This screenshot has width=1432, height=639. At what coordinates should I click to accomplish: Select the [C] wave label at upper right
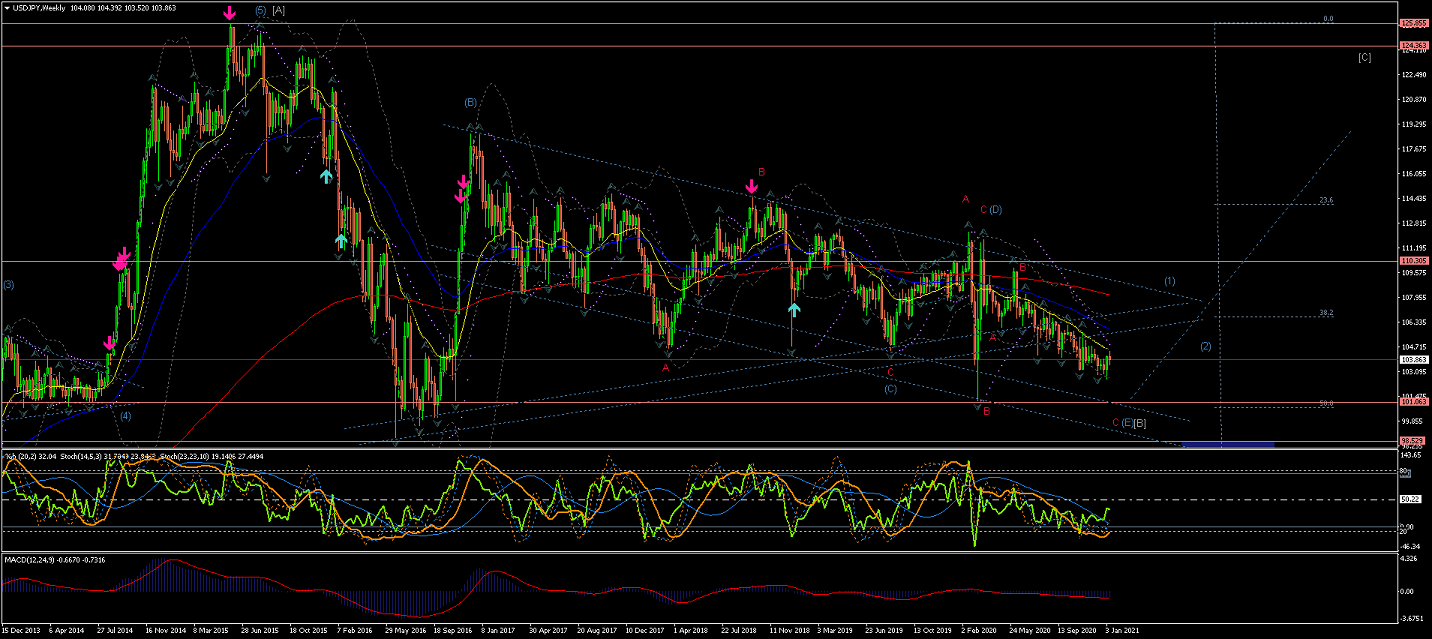click(1365, 57)
